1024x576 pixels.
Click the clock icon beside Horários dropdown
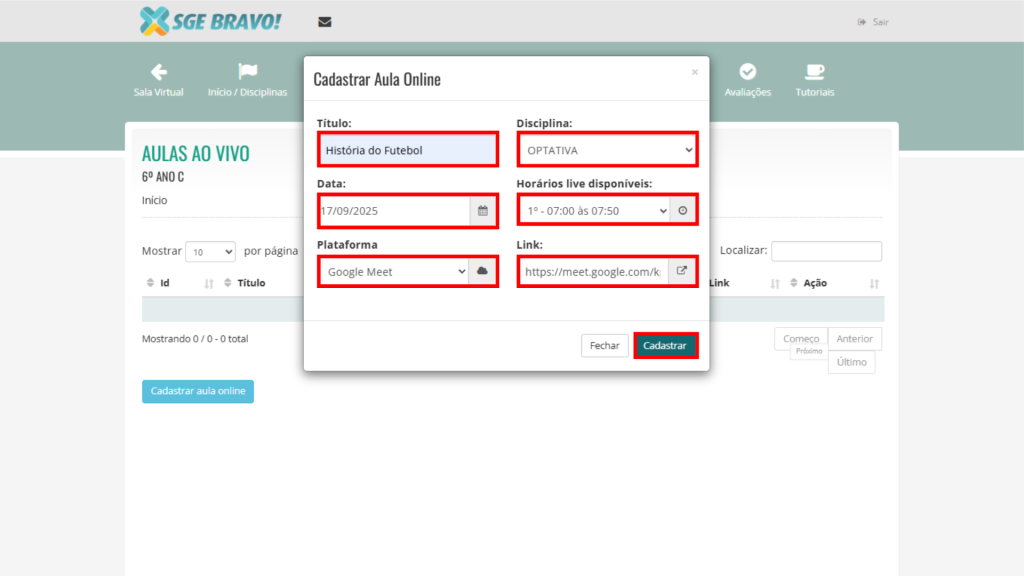(683, 211)
